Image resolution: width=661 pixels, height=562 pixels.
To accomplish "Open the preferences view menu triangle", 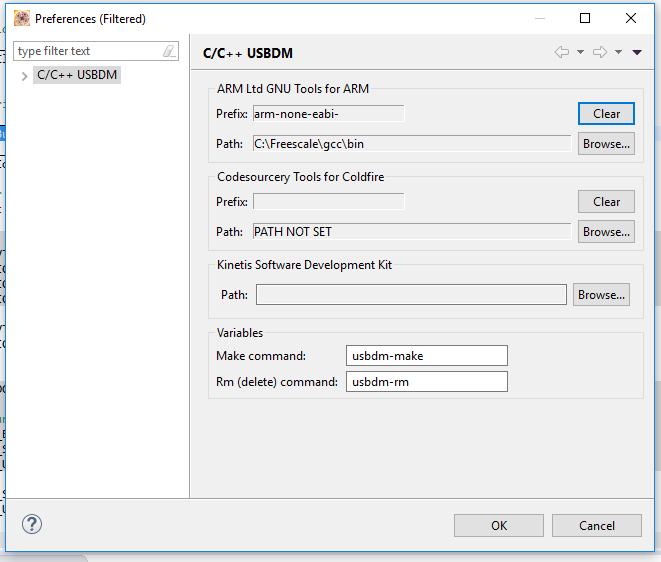I will click(x=637, y=52).
